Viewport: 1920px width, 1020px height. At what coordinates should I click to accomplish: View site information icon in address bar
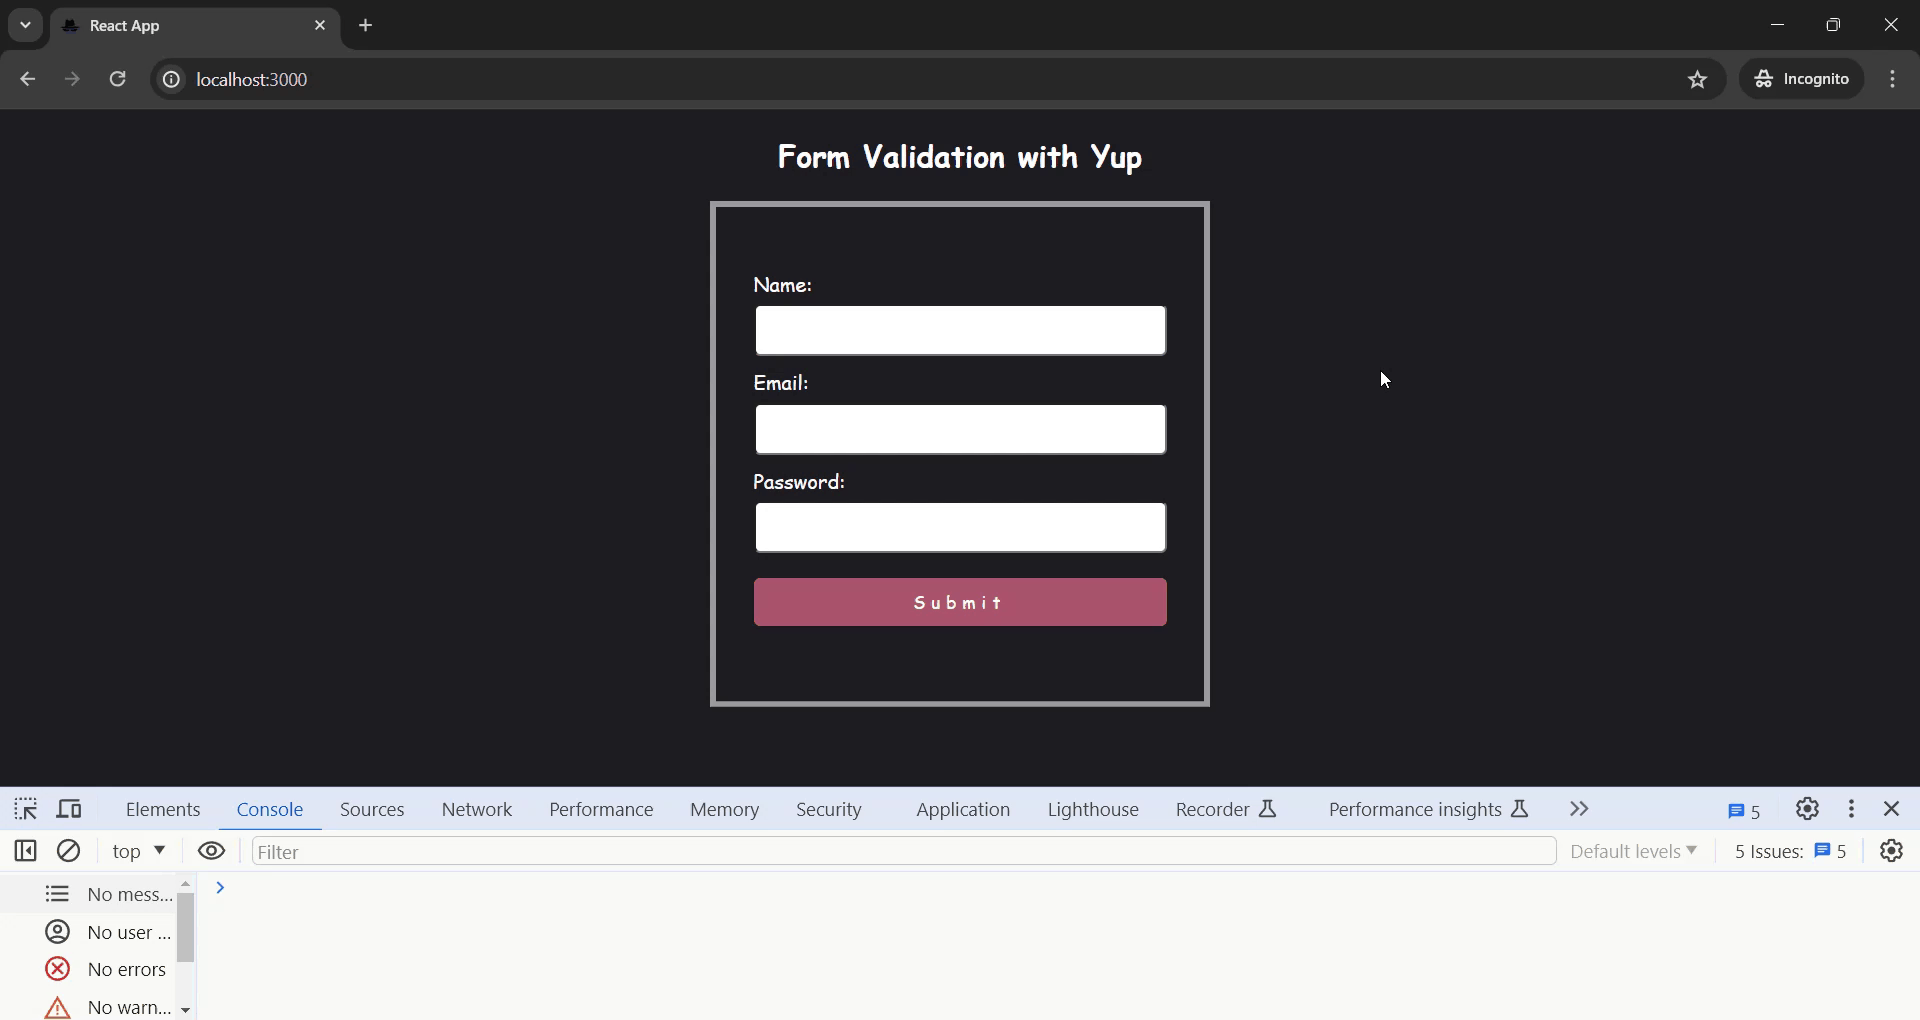171,79
